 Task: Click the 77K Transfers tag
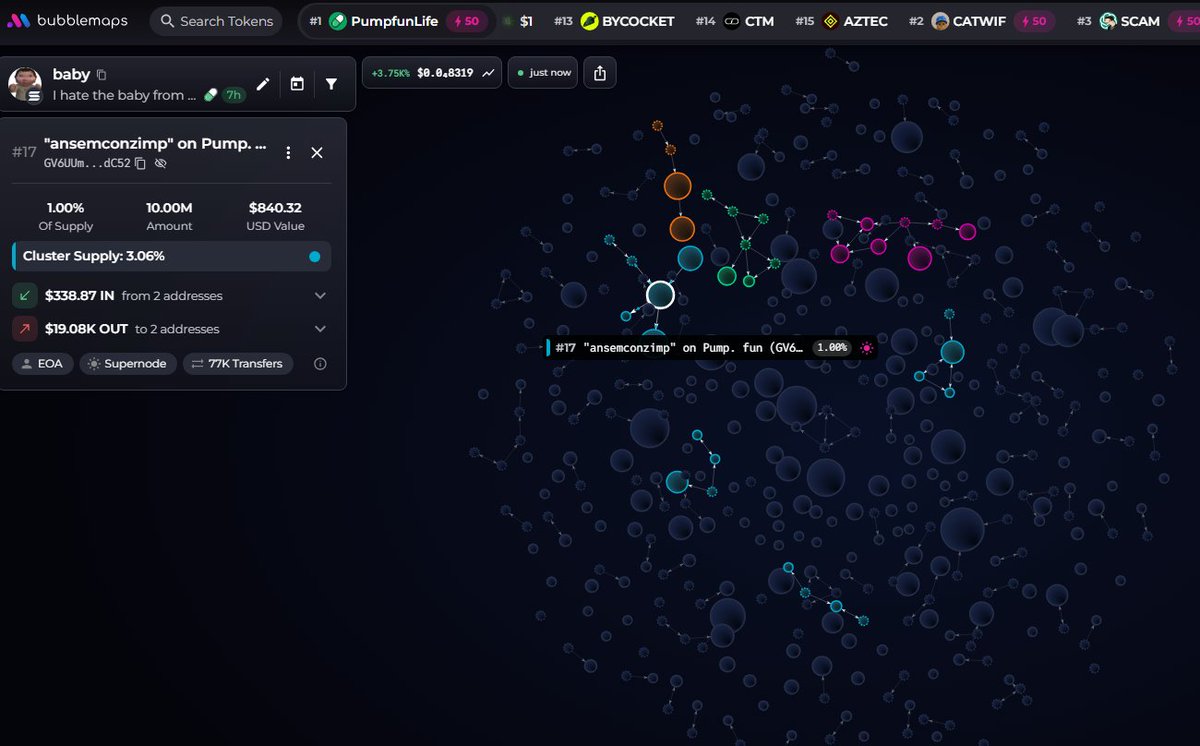click(238, 364)
